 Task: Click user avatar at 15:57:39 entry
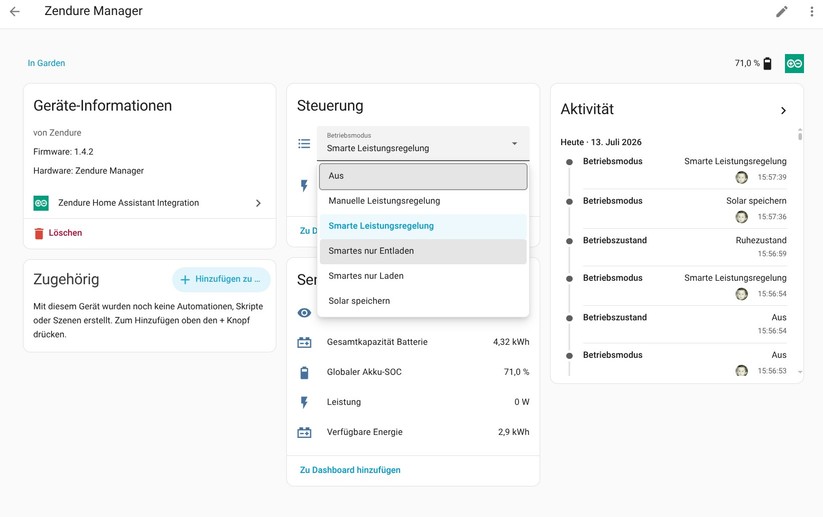pos(741,177)
